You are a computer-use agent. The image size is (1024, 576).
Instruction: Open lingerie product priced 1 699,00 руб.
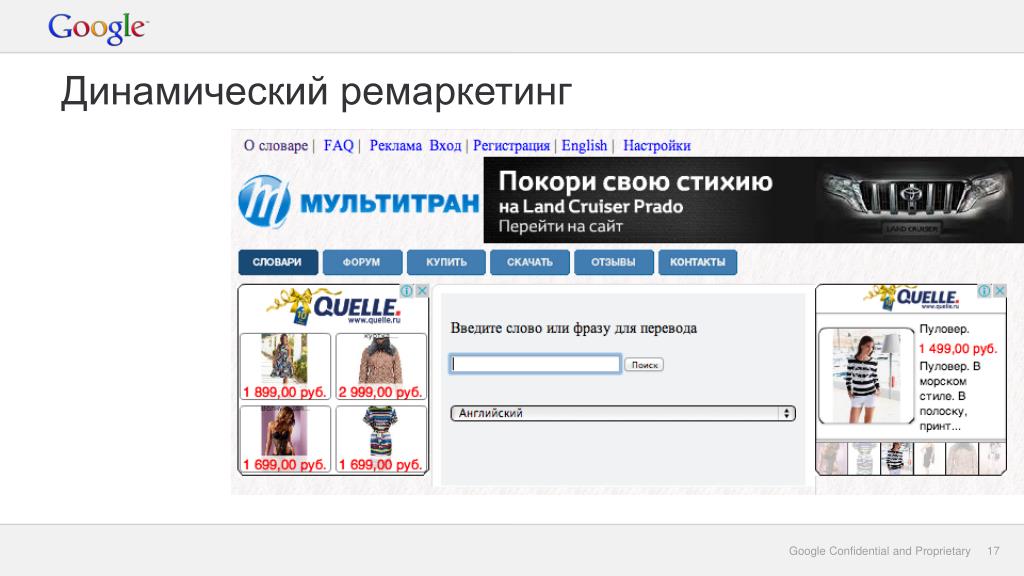(285, 439)
